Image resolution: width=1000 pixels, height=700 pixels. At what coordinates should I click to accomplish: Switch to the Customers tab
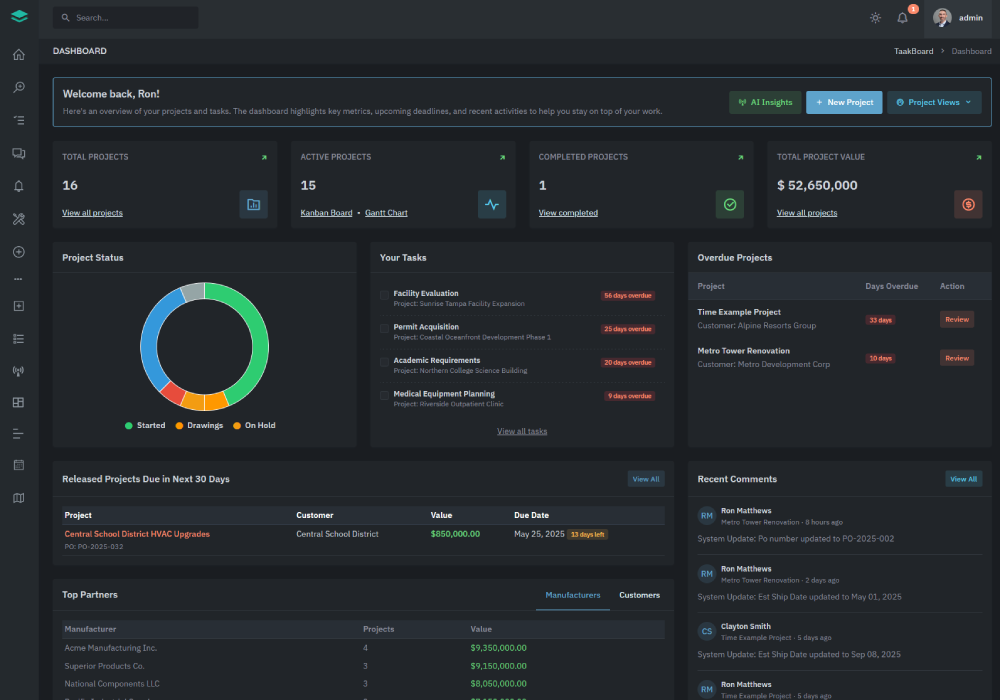640,595
